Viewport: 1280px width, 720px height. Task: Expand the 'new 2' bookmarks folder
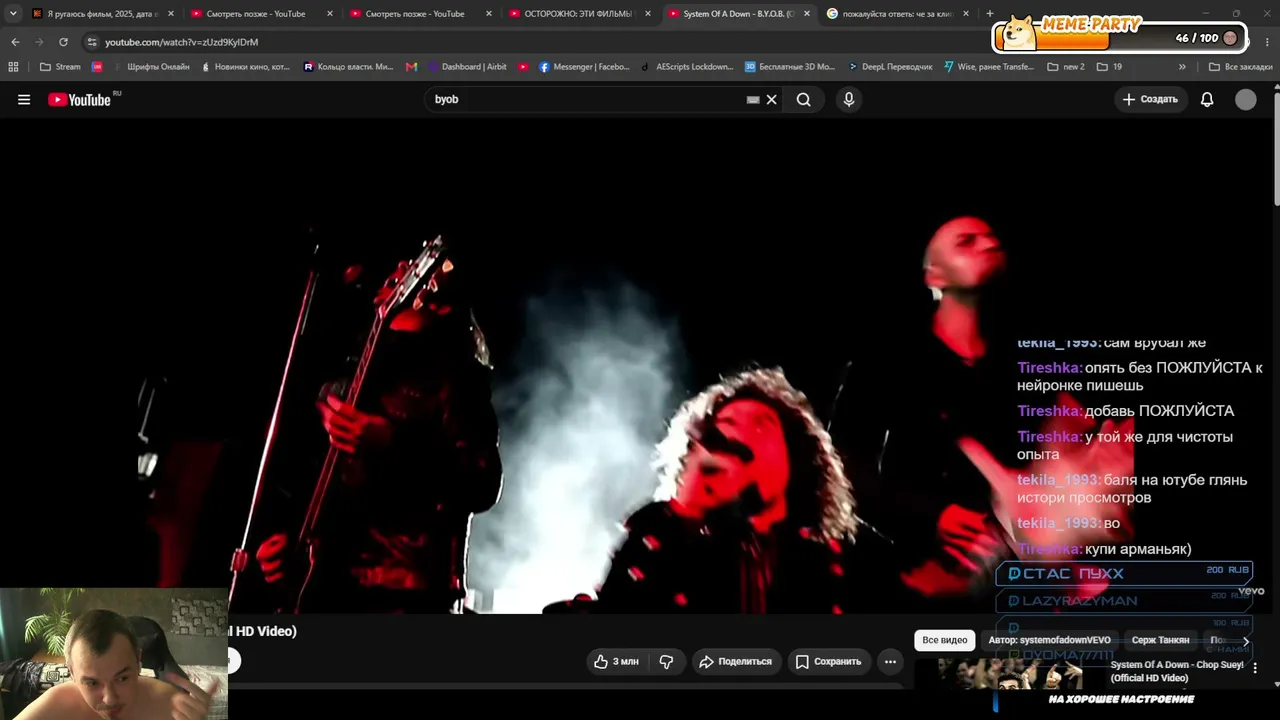(1066, 67)
